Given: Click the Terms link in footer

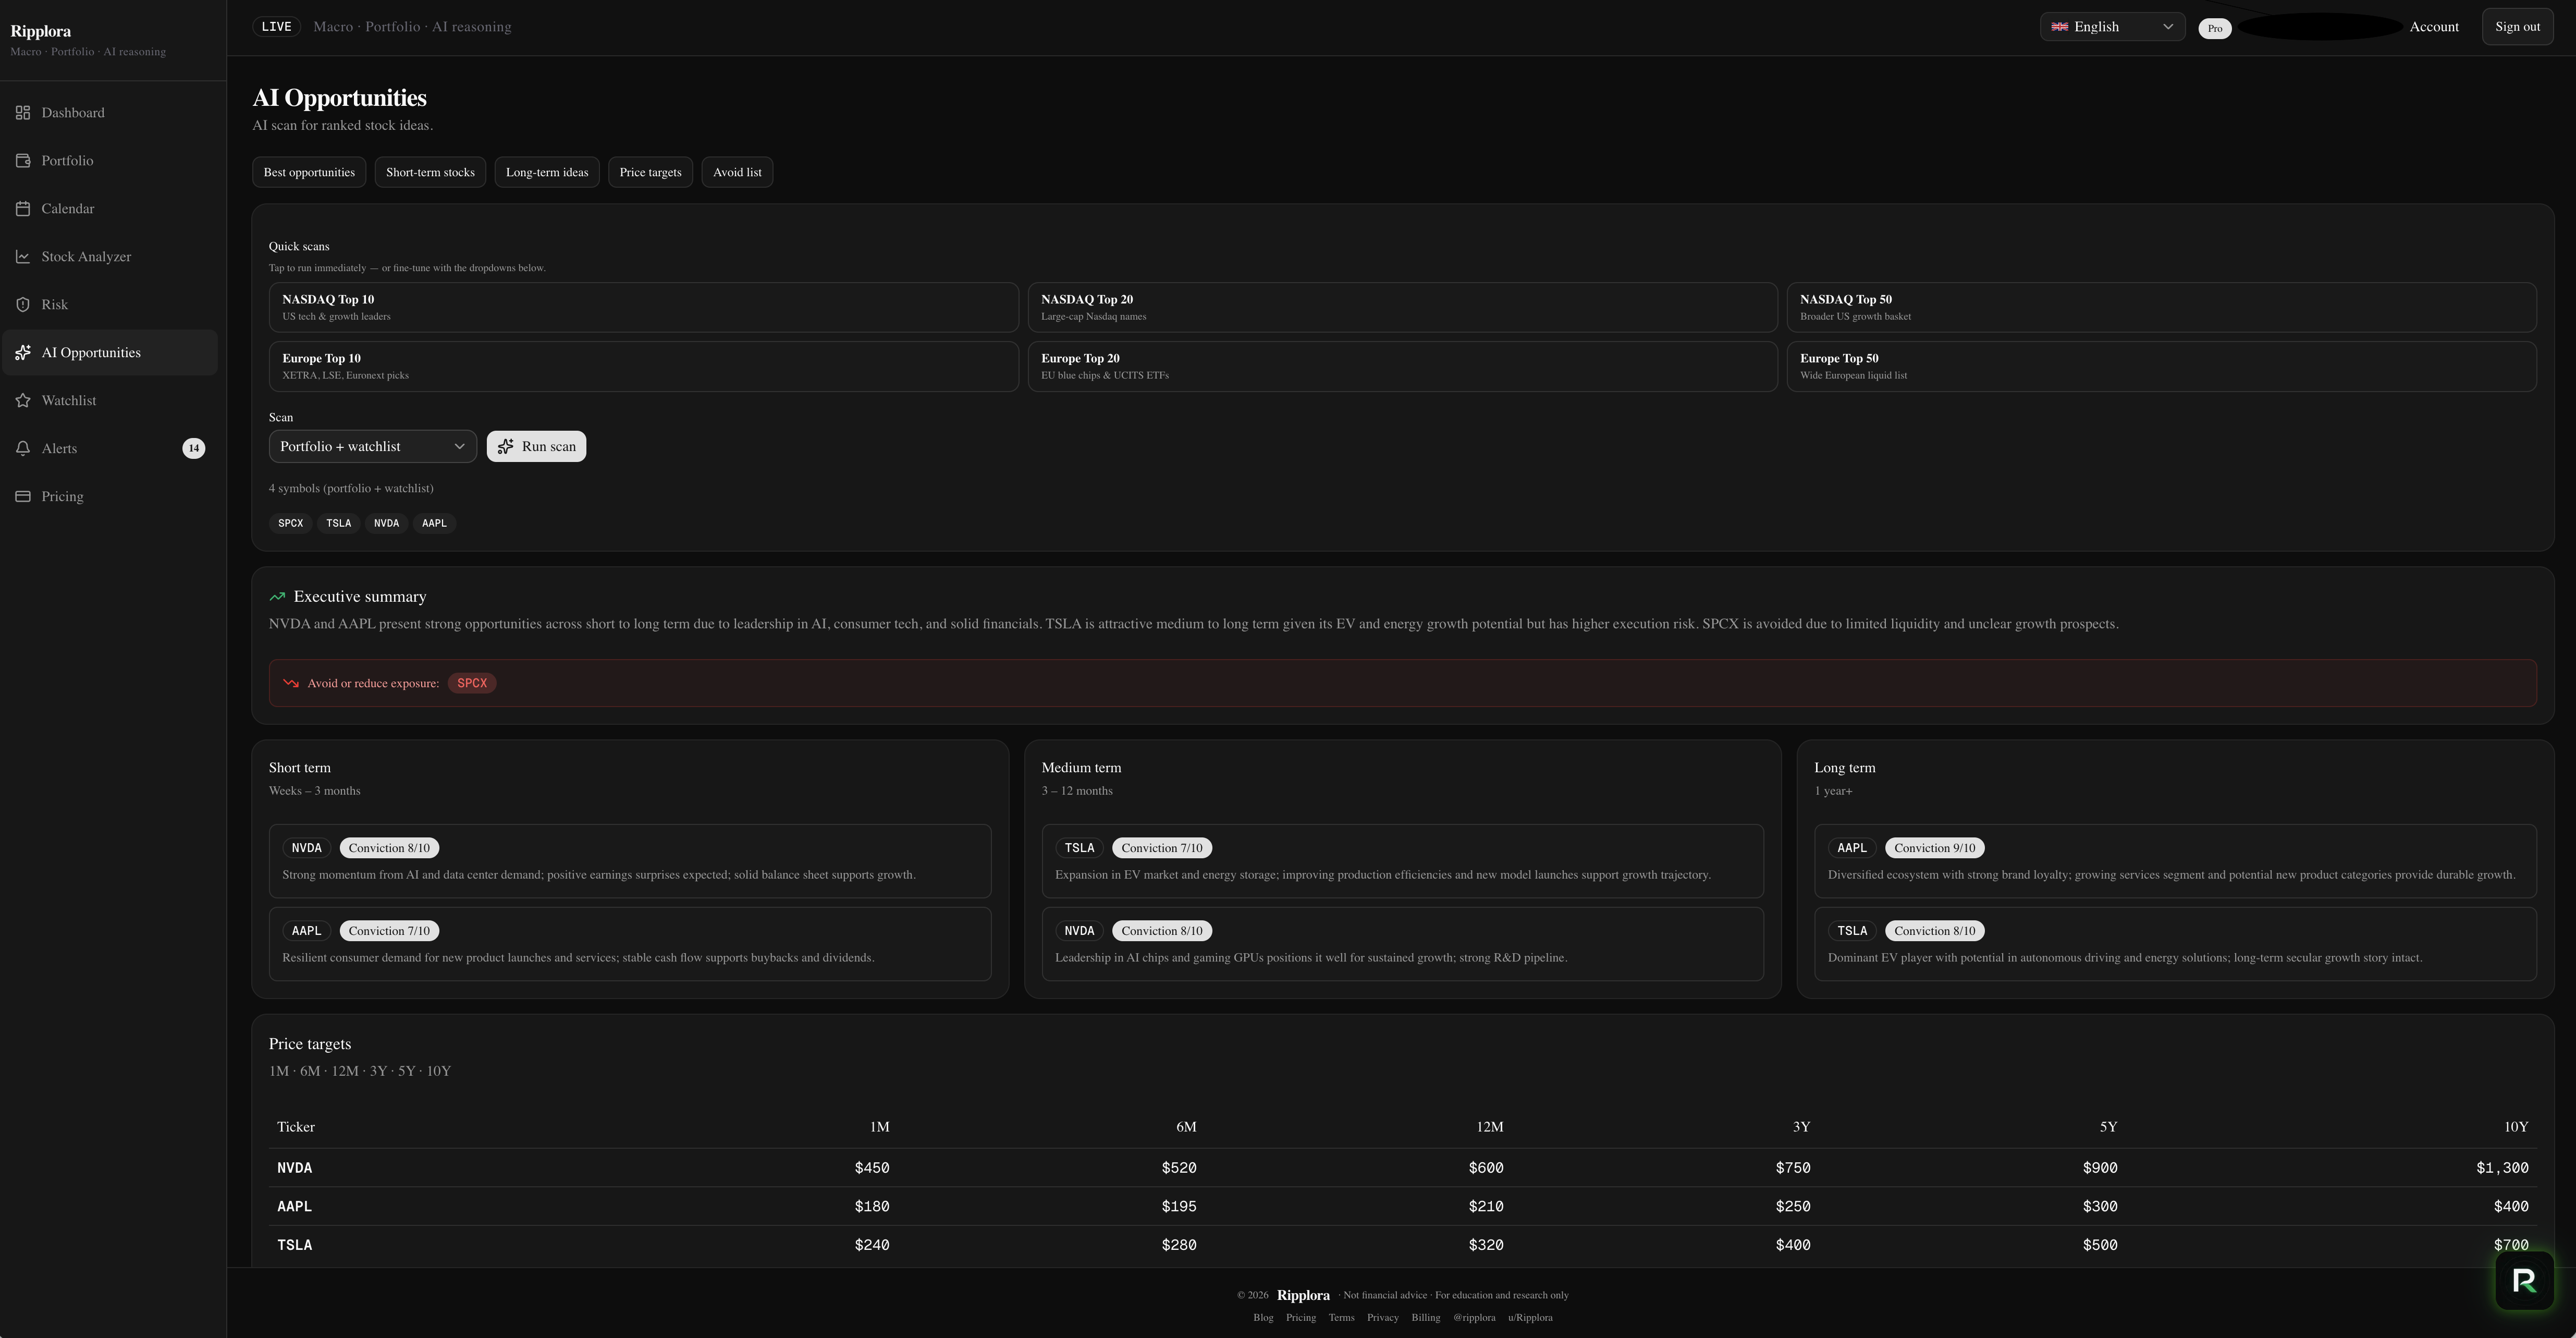Looking at the screenshot, I should click(1341, 1317).
